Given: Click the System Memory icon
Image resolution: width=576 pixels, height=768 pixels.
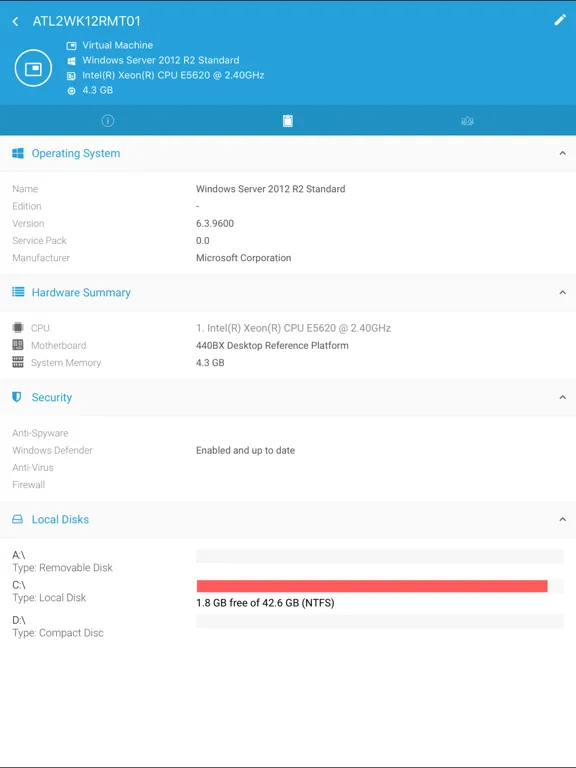Looking at the screenshot, I should [x=18, y=362].
